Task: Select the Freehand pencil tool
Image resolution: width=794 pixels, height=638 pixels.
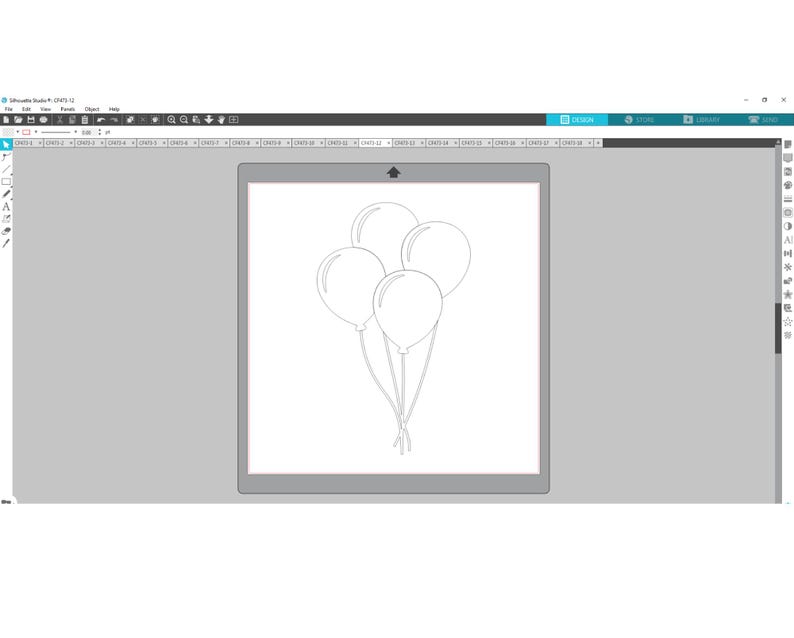Action: coord(6,194)
